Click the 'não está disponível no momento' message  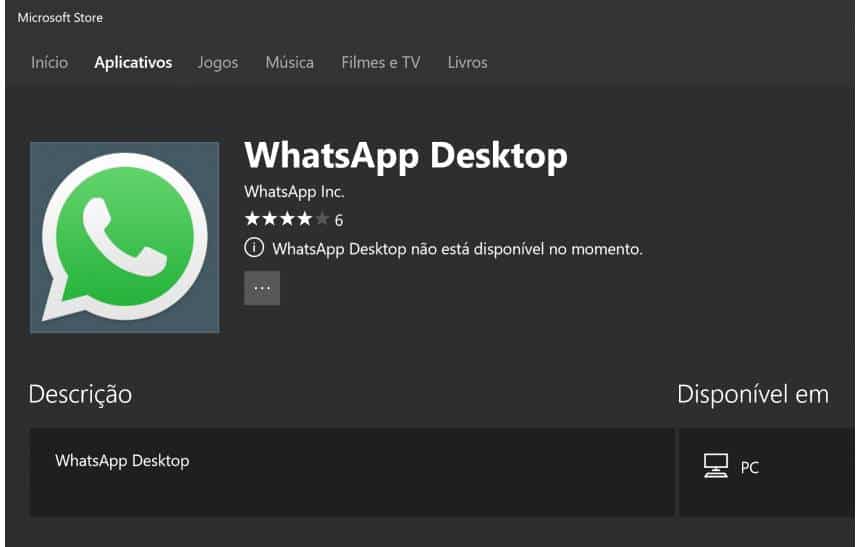[457, 249]
